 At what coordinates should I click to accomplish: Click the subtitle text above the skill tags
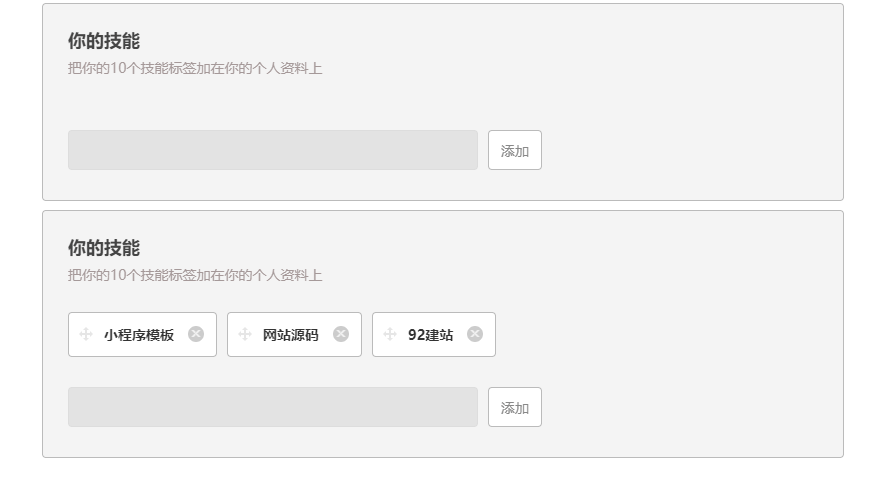pyautogui.click(x=195, y=275)
